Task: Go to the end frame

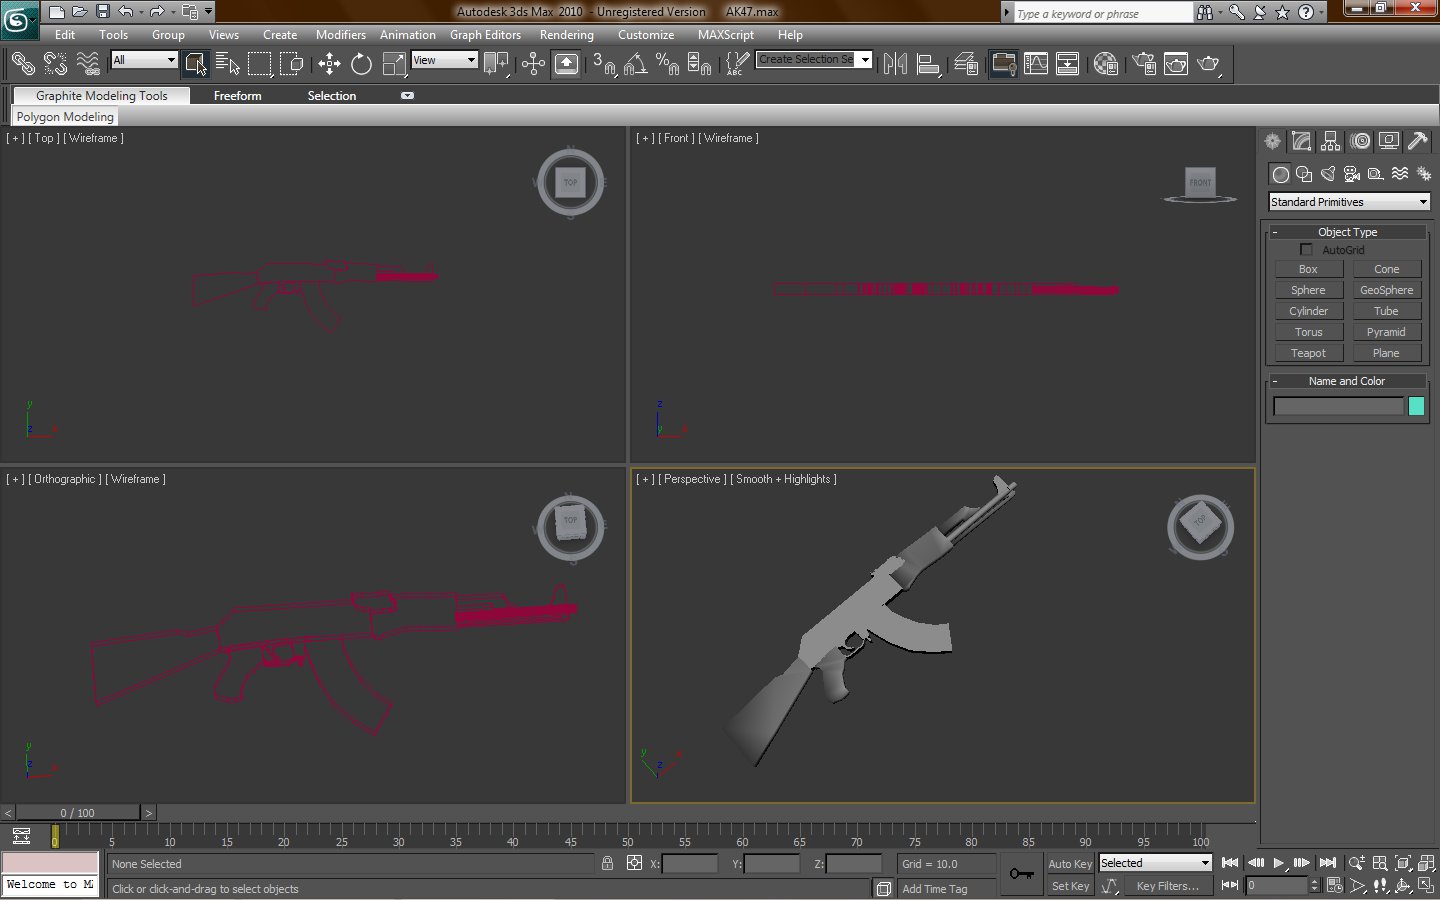Action: point(1328,863)
